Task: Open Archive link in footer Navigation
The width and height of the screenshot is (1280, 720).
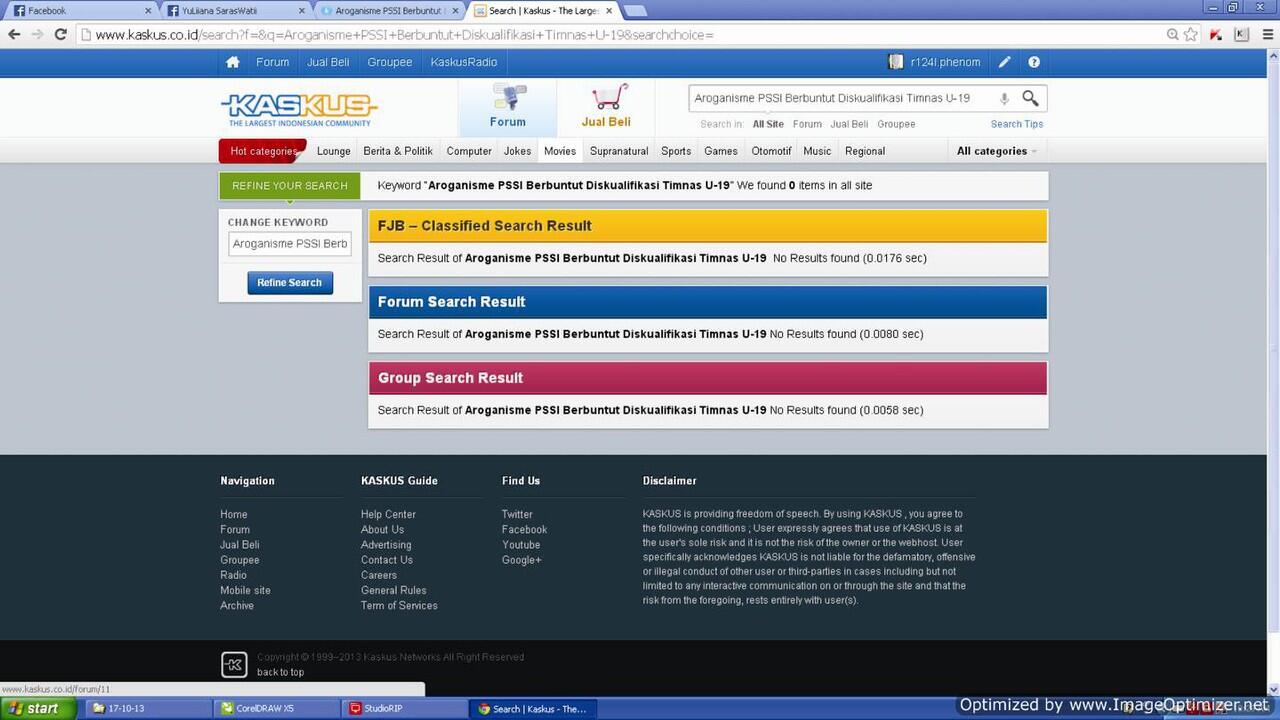Action: (x=237, y=606)
